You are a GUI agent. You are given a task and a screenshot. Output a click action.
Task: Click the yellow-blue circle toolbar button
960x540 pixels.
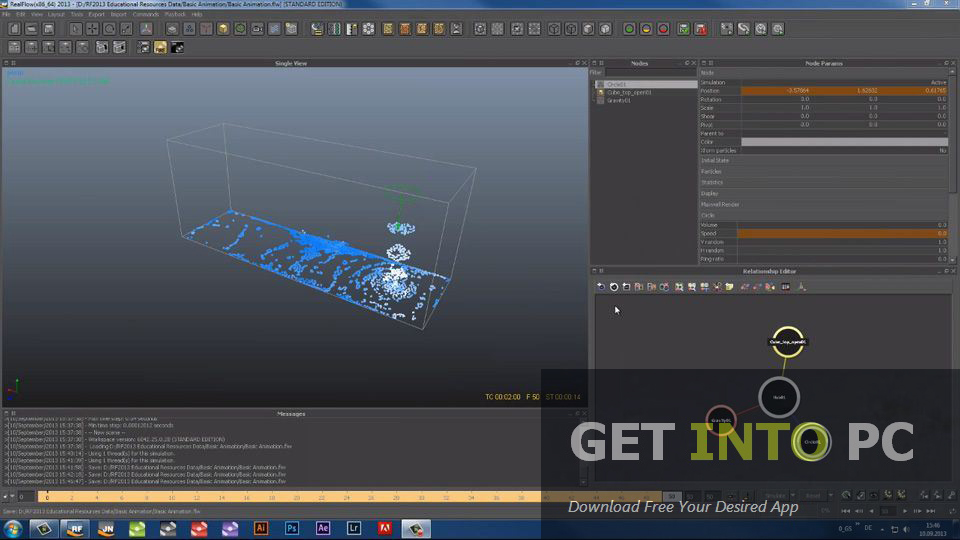646,29
